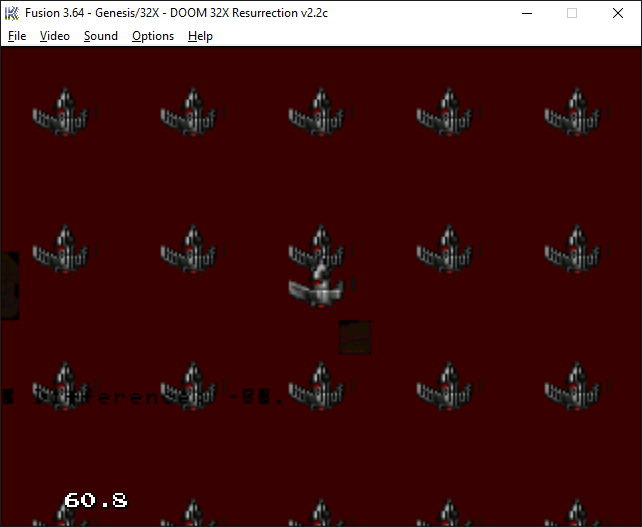This screenshot has width=642, height=527.
Task: Click the Fusion app icon in title bar
Action: (12, 13)
